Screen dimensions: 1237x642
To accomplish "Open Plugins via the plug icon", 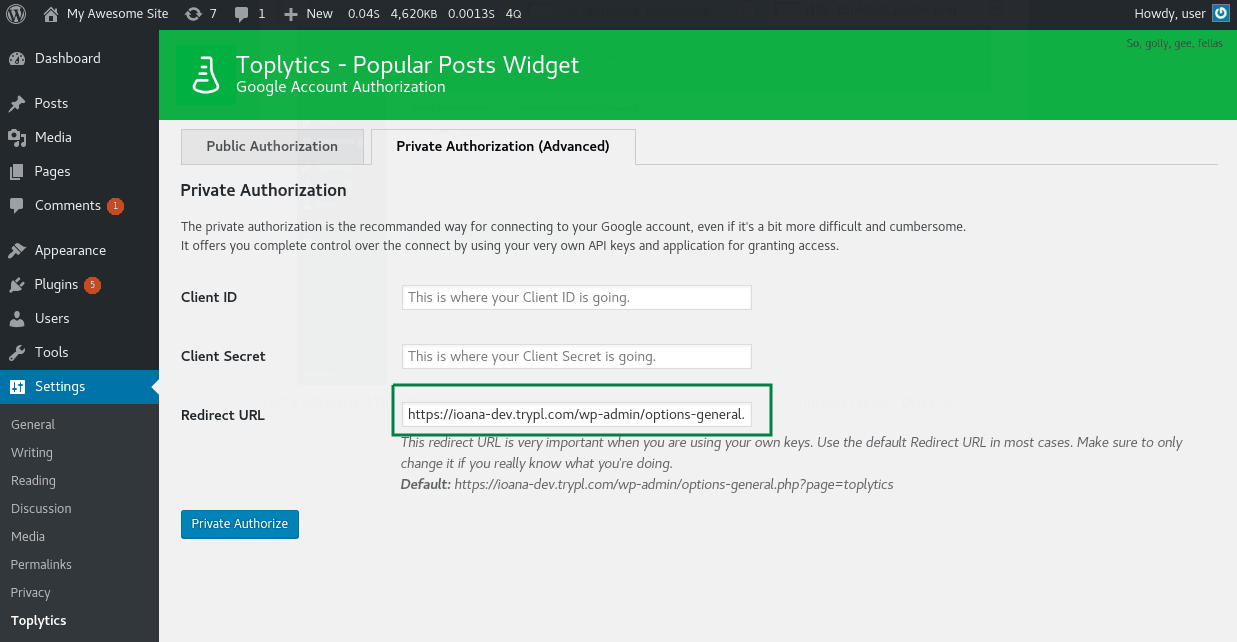I will (17, 284).
